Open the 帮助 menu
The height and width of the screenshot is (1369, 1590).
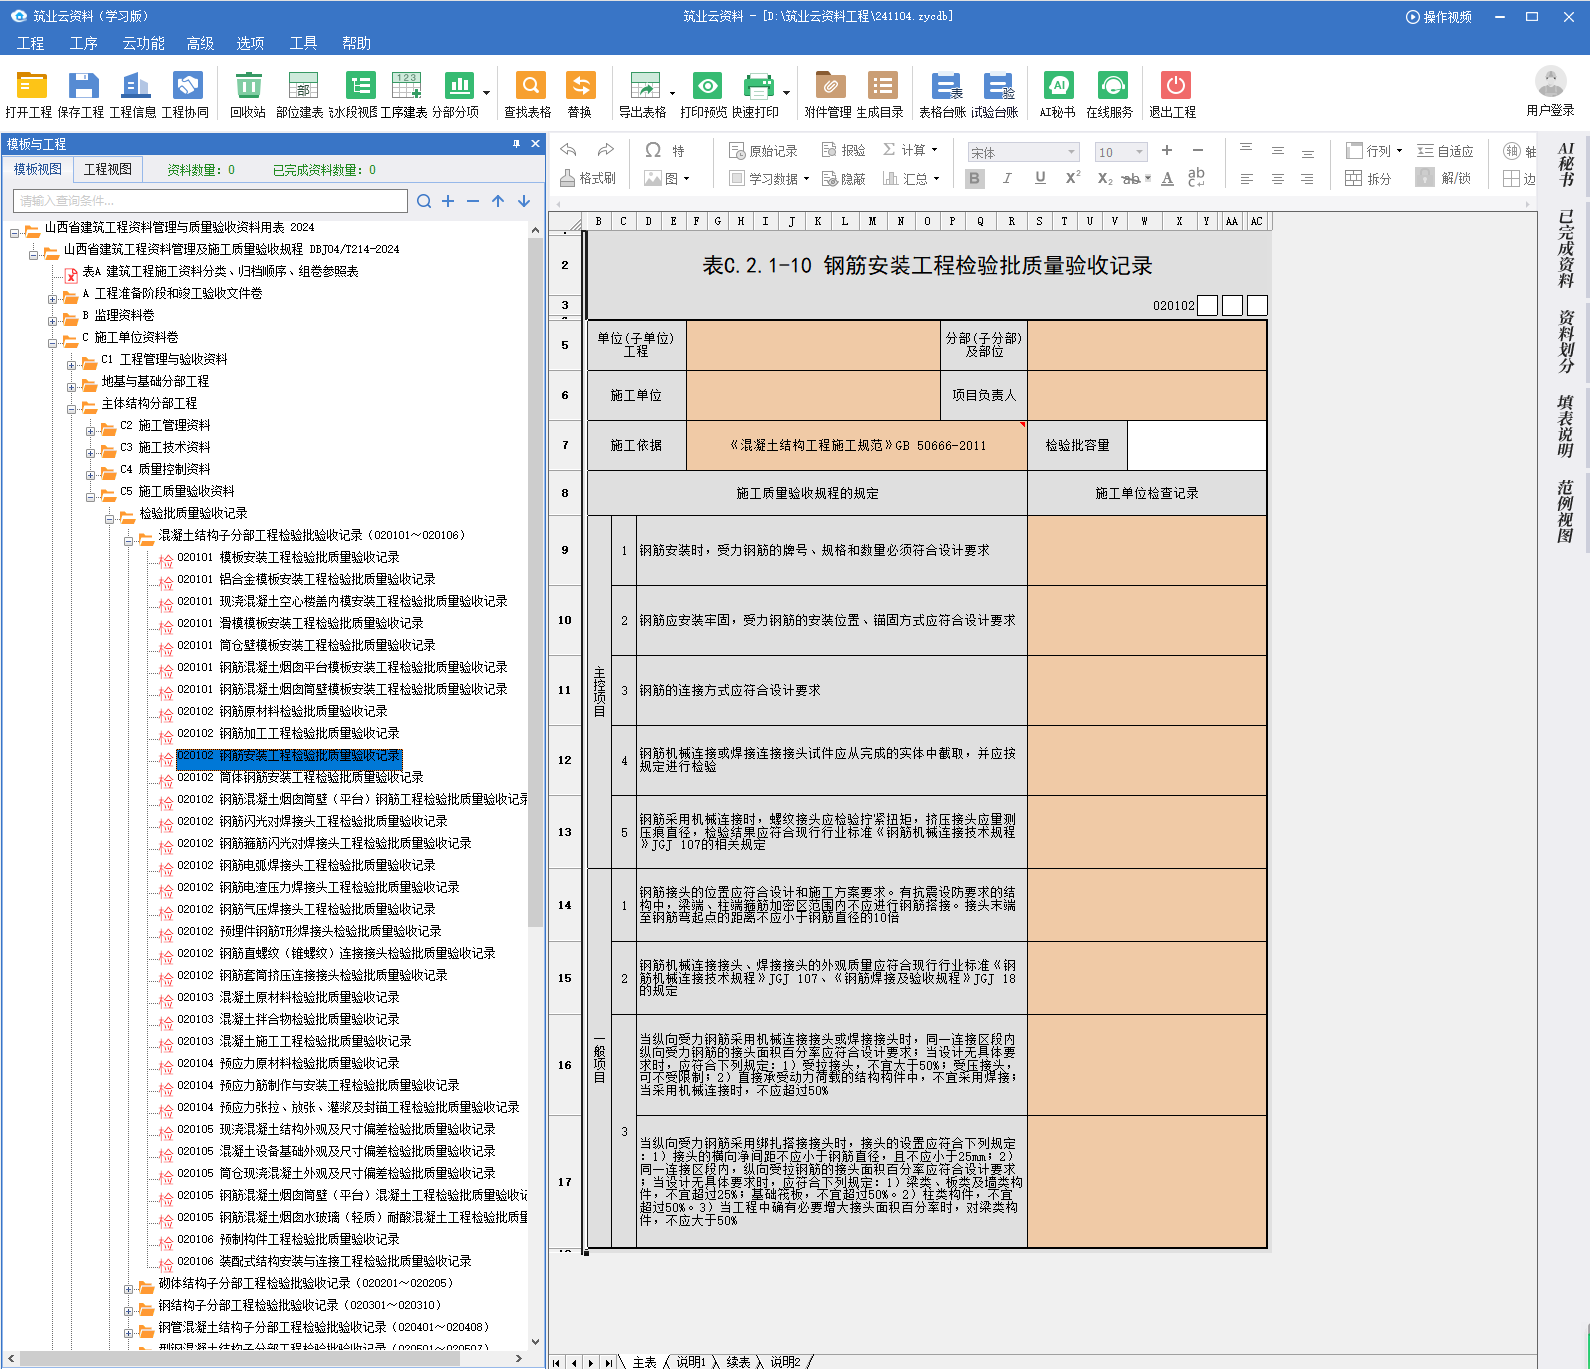point(356,43)
